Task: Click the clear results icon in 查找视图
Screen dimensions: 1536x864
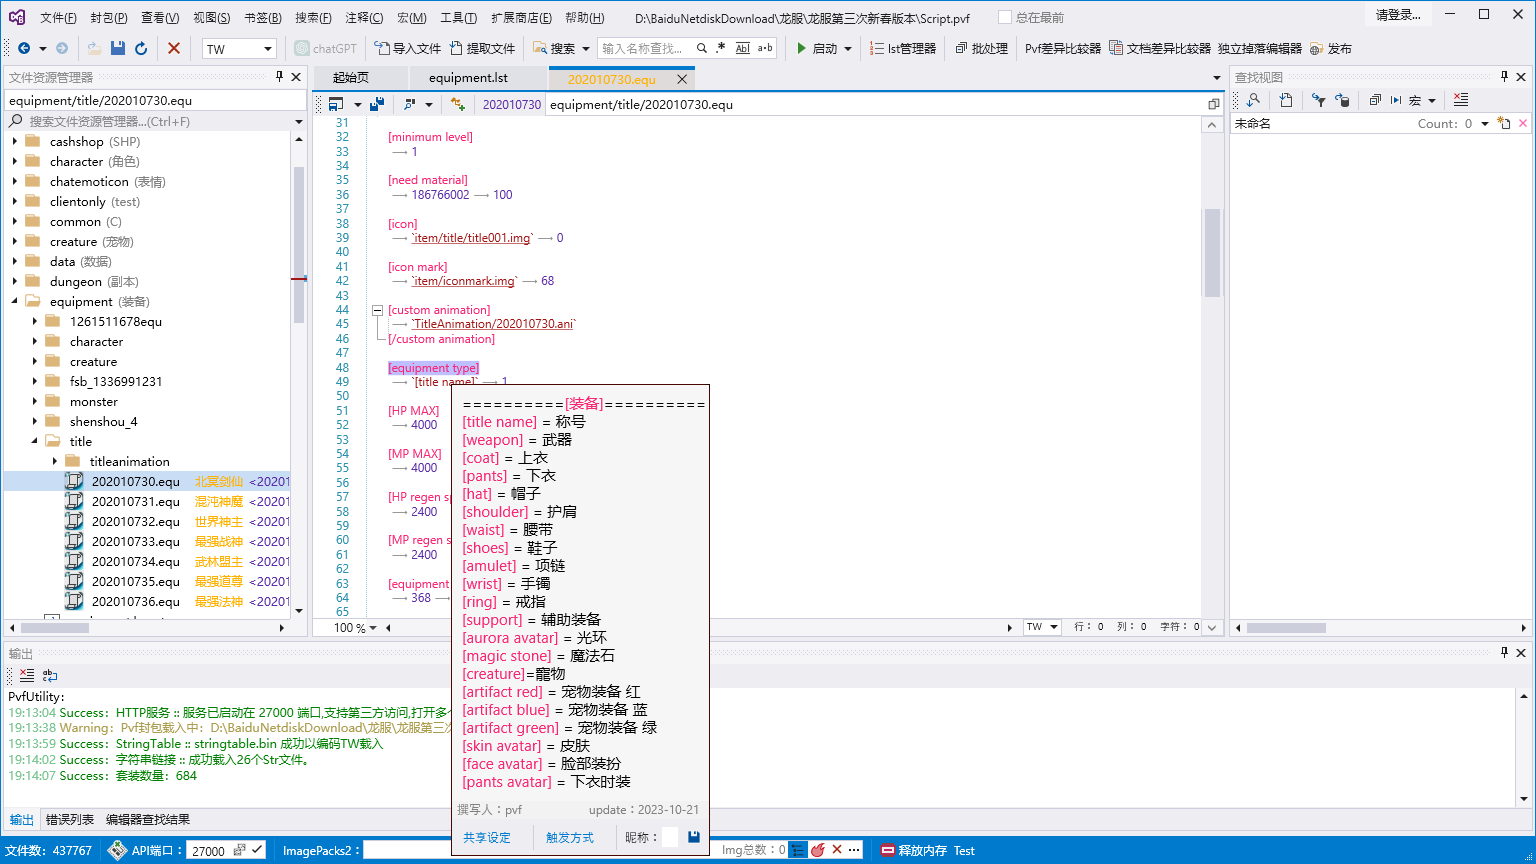Action: [x=1461, y=100]
